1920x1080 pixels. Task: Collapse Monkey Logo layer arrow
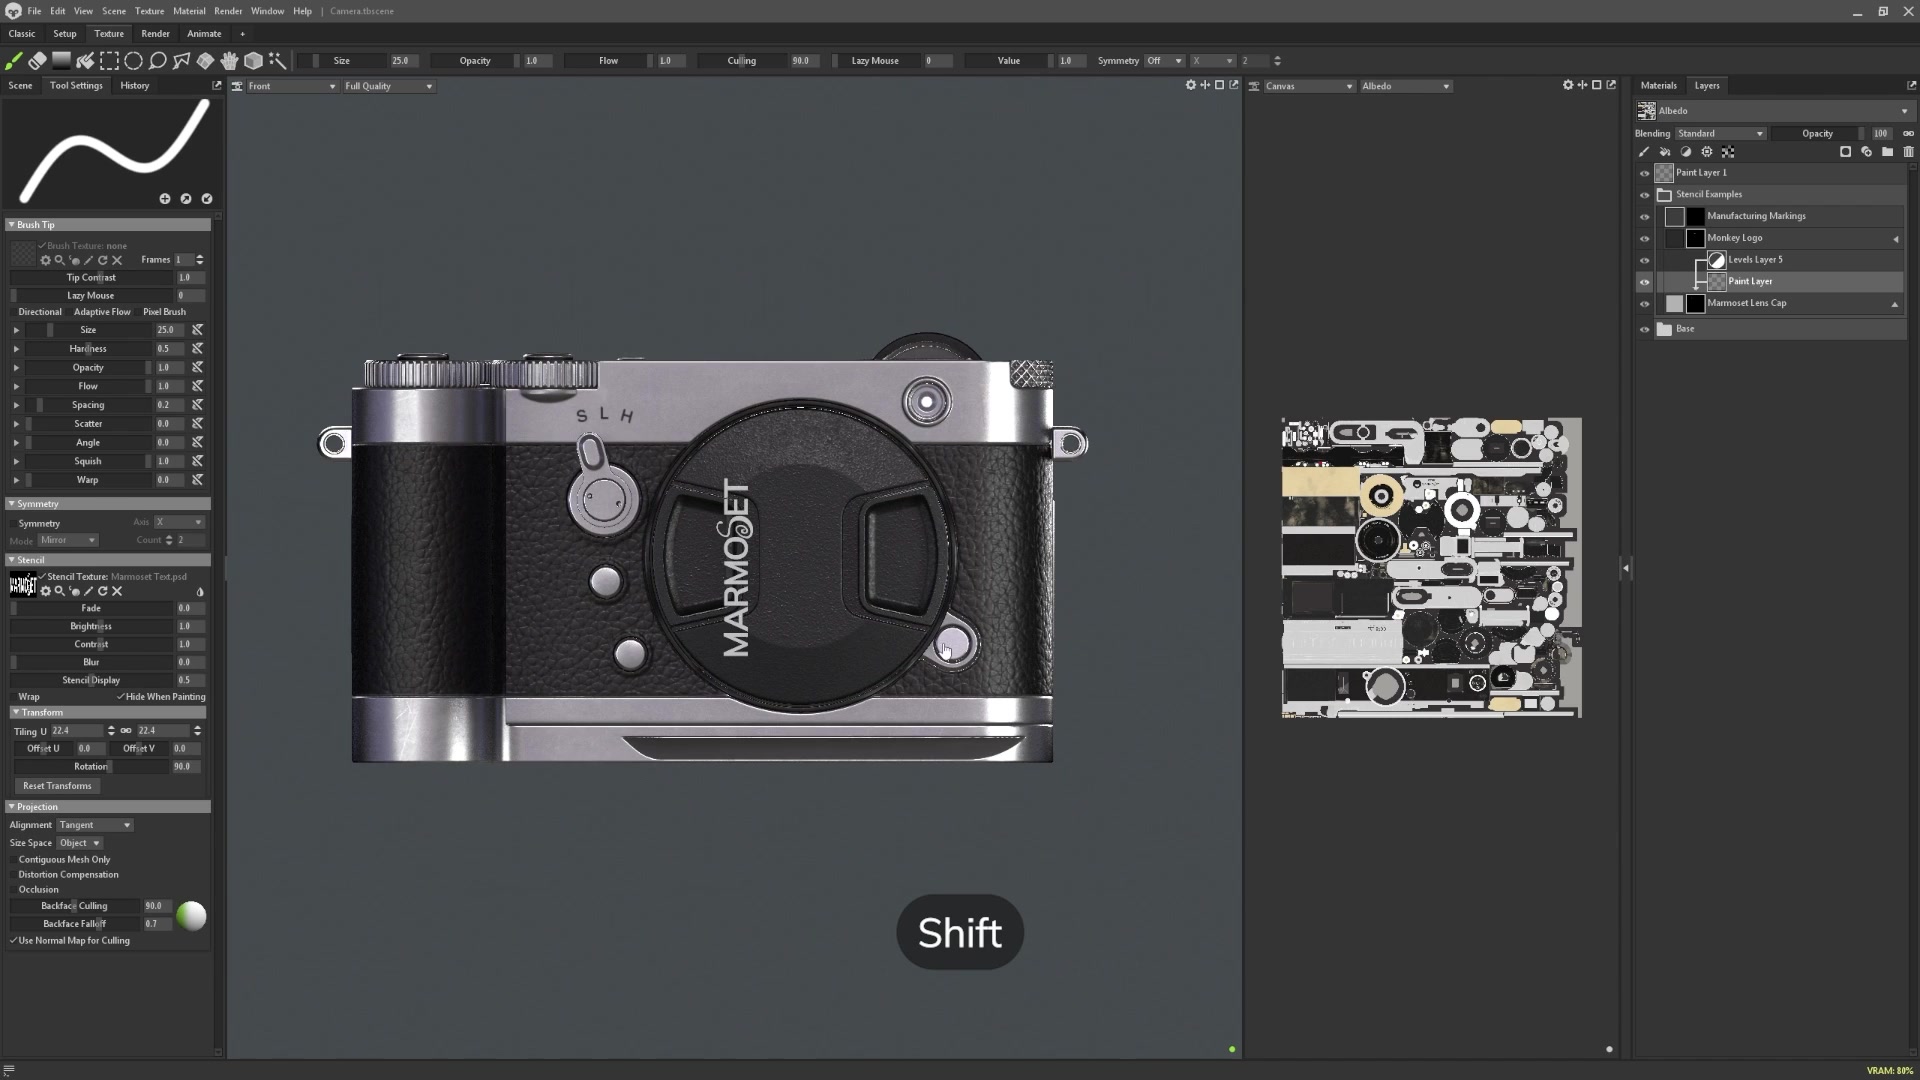click(1895, 239)
